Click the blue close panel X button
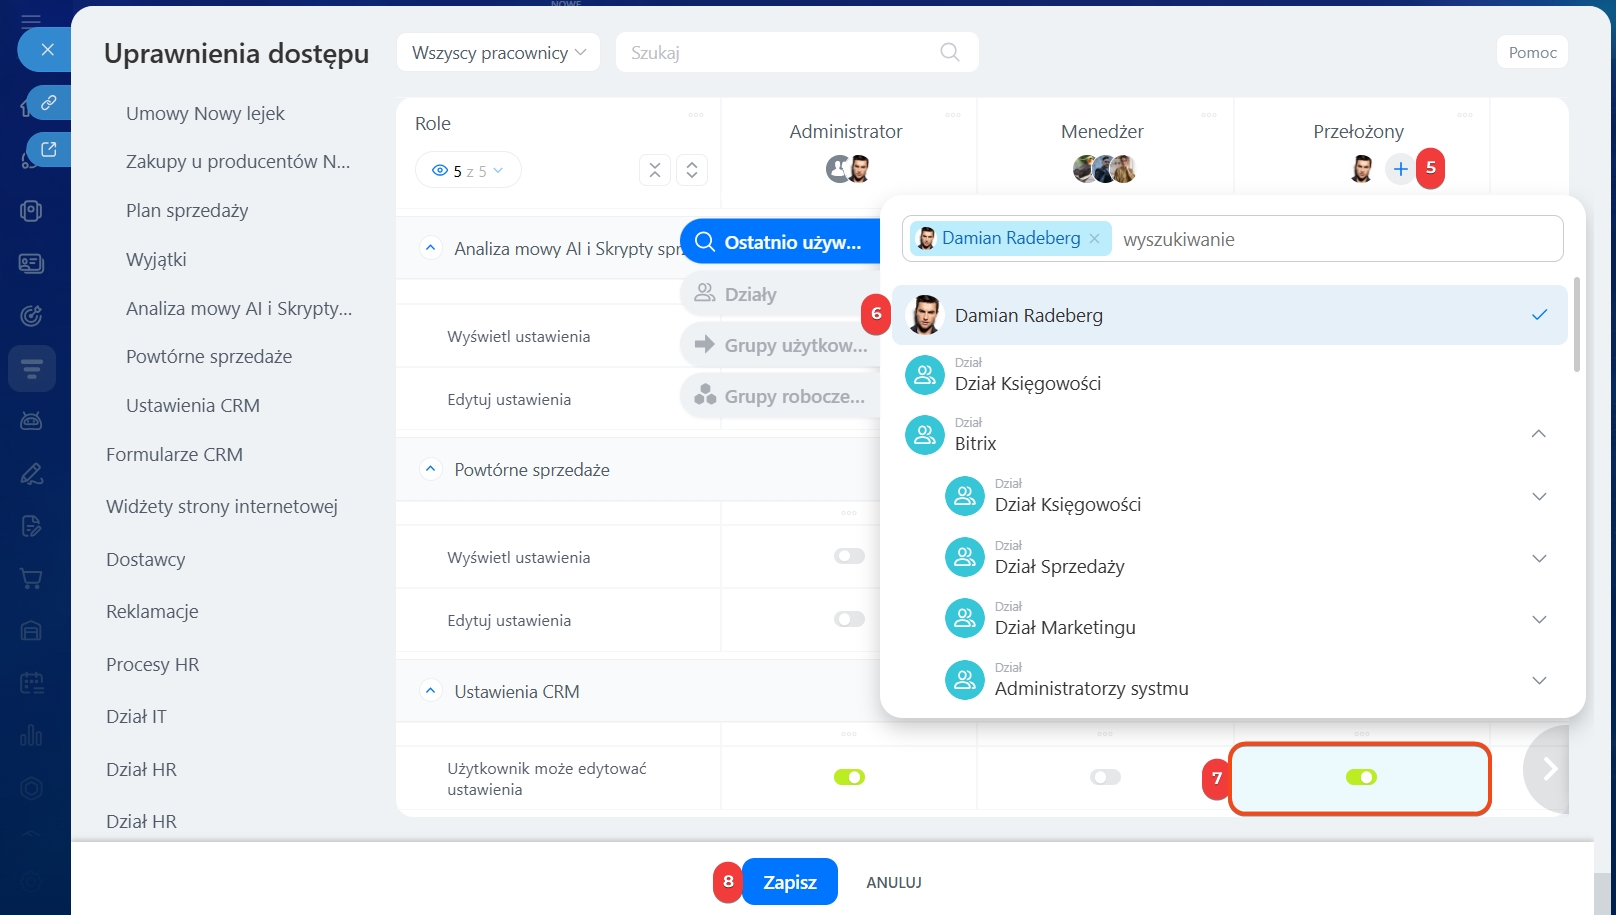1616x915 pixels. pyautogui.click(x=47, y=49)
